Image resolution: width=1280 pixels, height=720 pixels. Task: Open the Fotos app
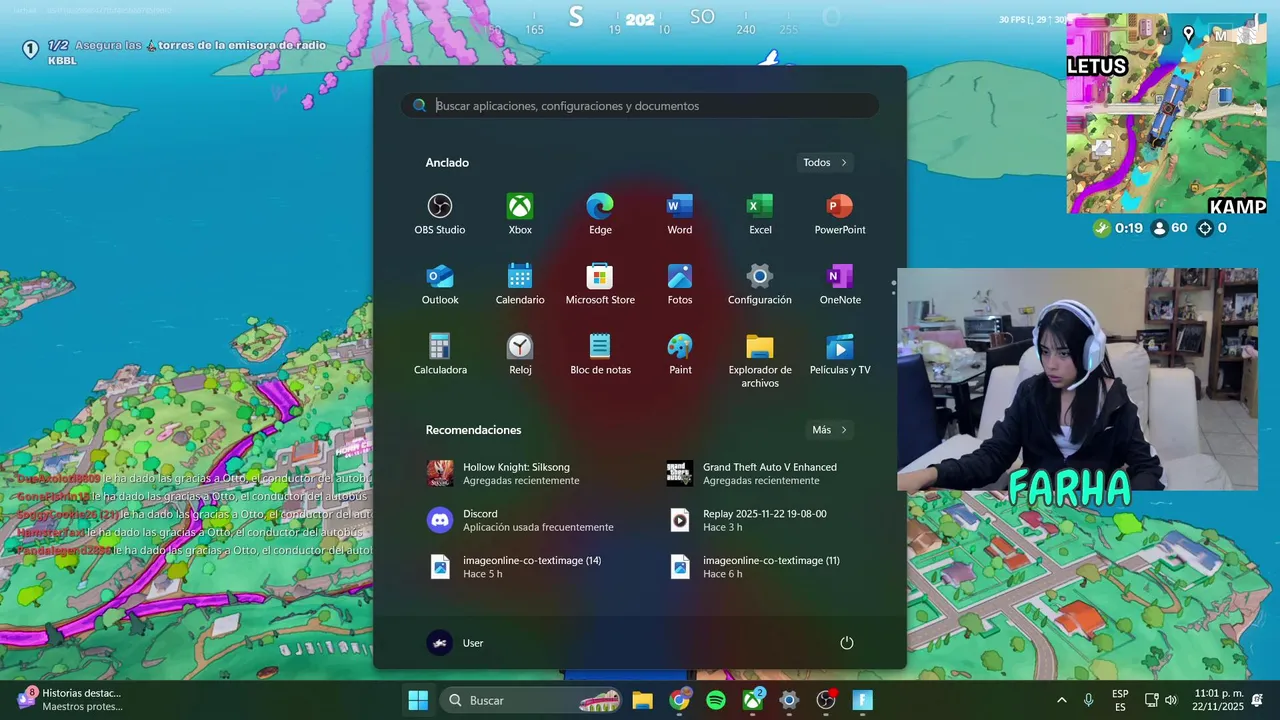[x=680, y=285]
